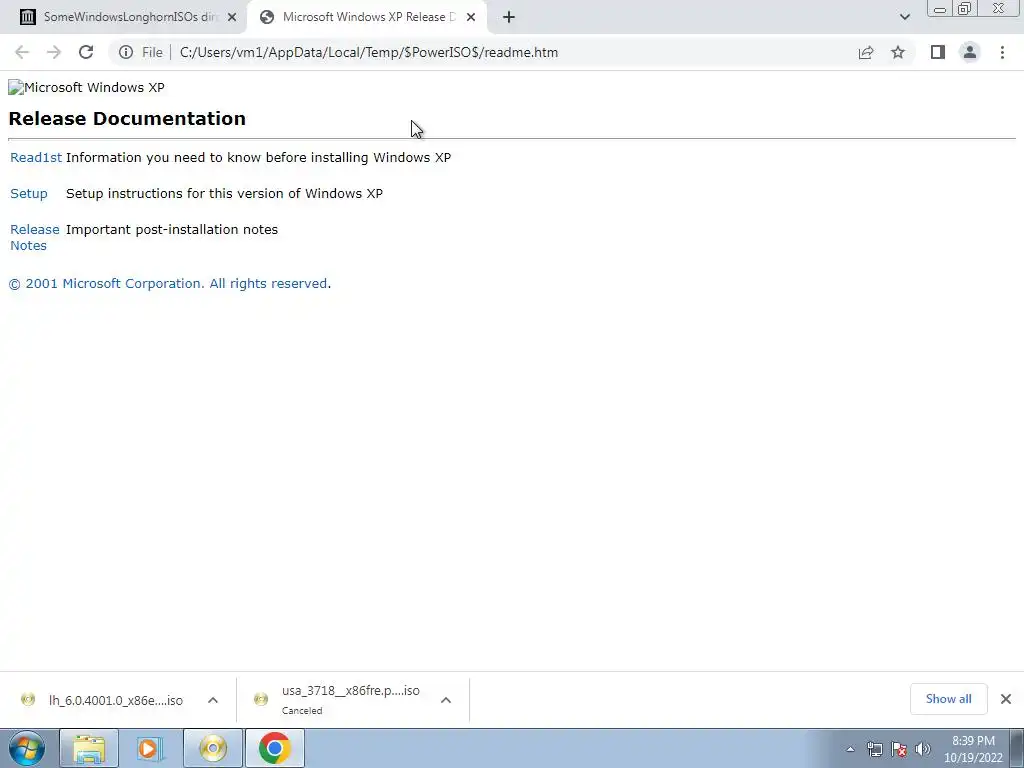This screenshot has height=768, width=1024.
Task: Open the Chrome side panel
Action: [x=938, y=52]
